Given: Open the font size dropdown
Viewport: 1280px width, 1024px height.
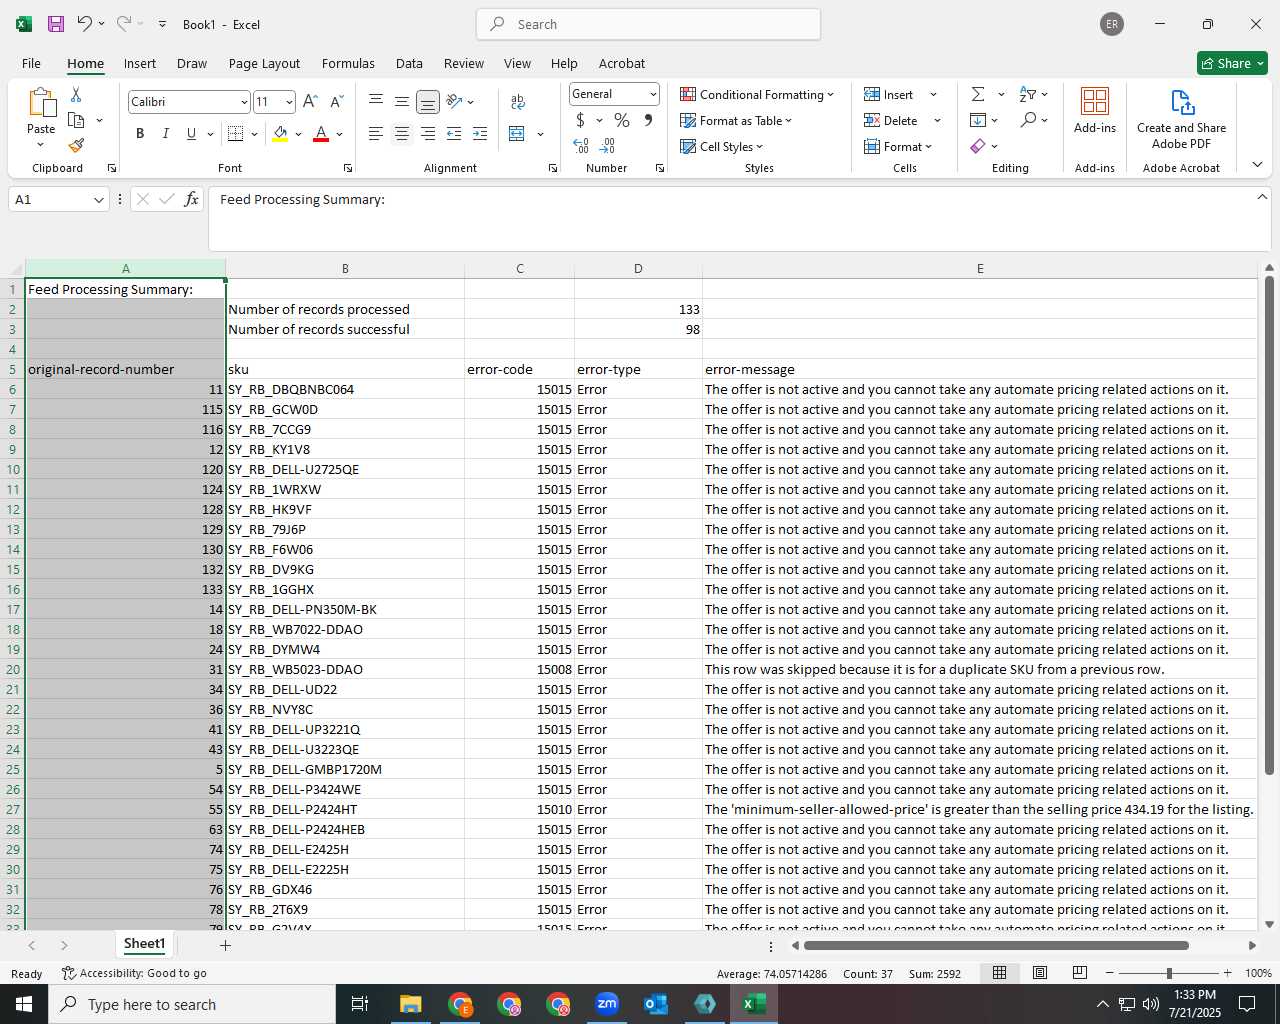Looking at the screenshot, I should (x=289, y=102).
